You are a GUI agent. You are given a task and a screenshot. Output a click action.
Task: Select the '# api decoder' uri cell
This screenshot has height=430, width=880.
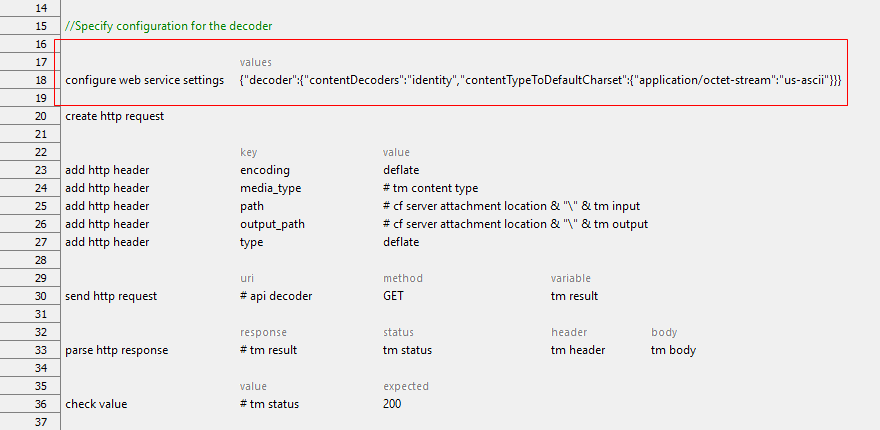pos(276,296)
